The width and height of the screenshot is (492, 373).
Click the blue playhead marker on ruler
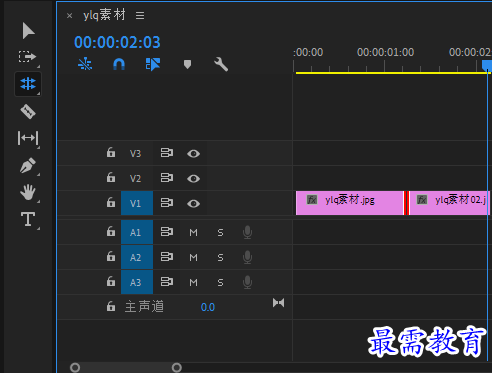tap(487, 65)
